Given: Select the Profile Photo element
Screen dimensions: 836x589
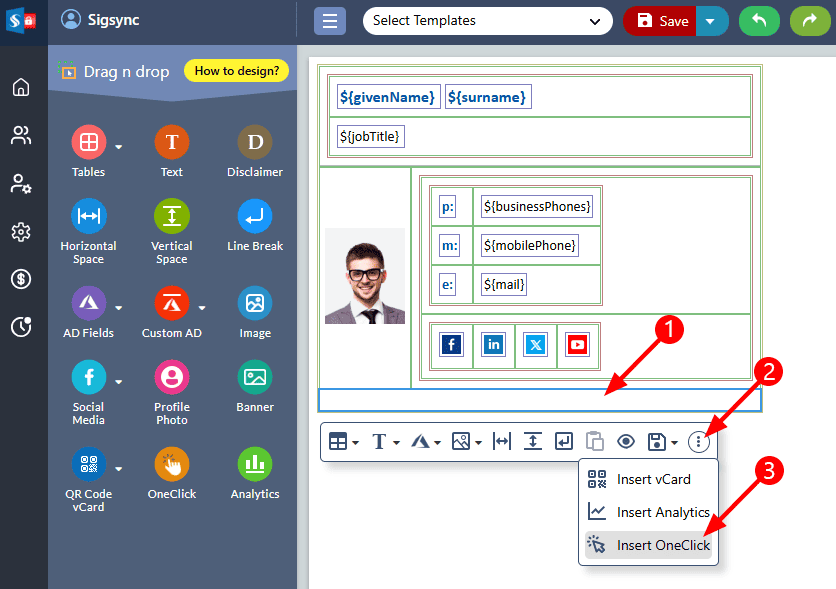Looking at the screenshot, I should click(172, 378).
